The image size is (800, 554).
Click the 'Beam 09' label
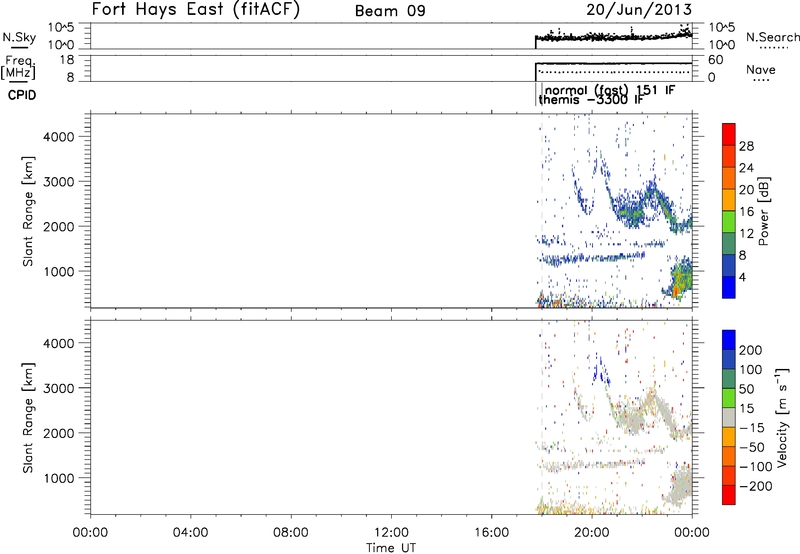tap(390, 11)
